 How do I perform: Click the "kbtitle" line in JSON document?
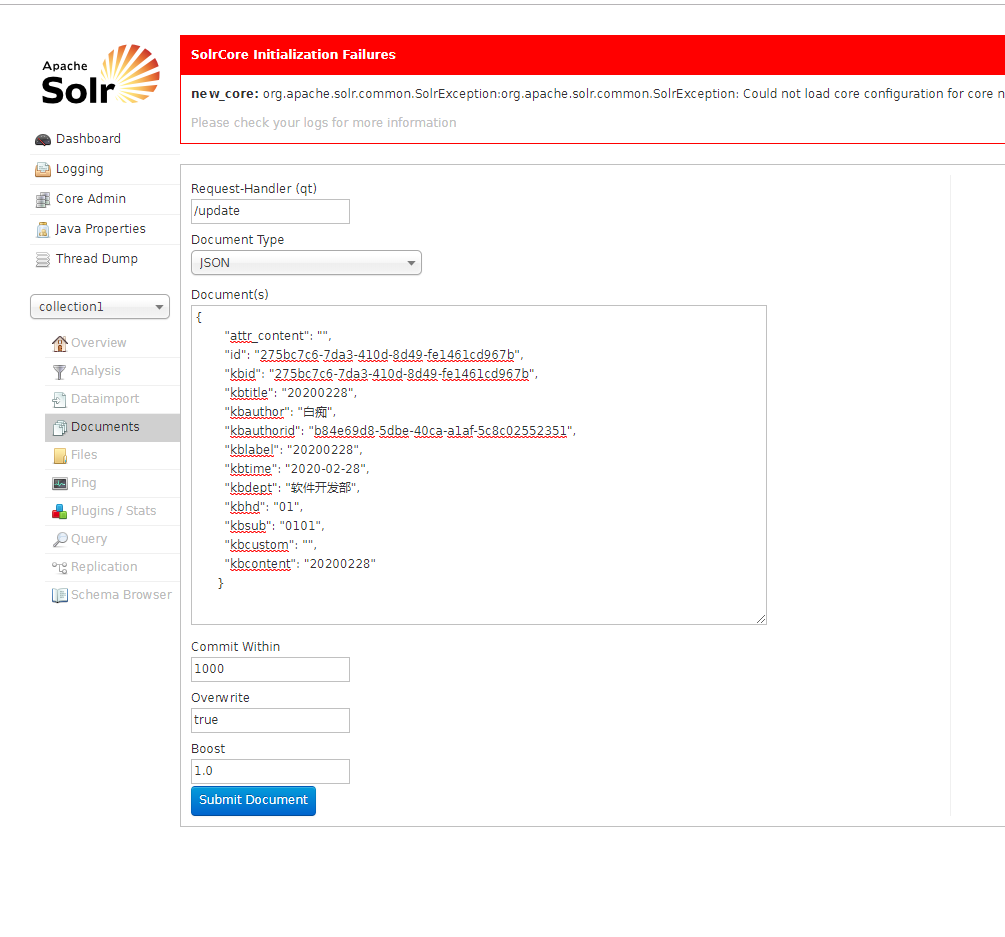pyautogui.click(x=290, y=393)
